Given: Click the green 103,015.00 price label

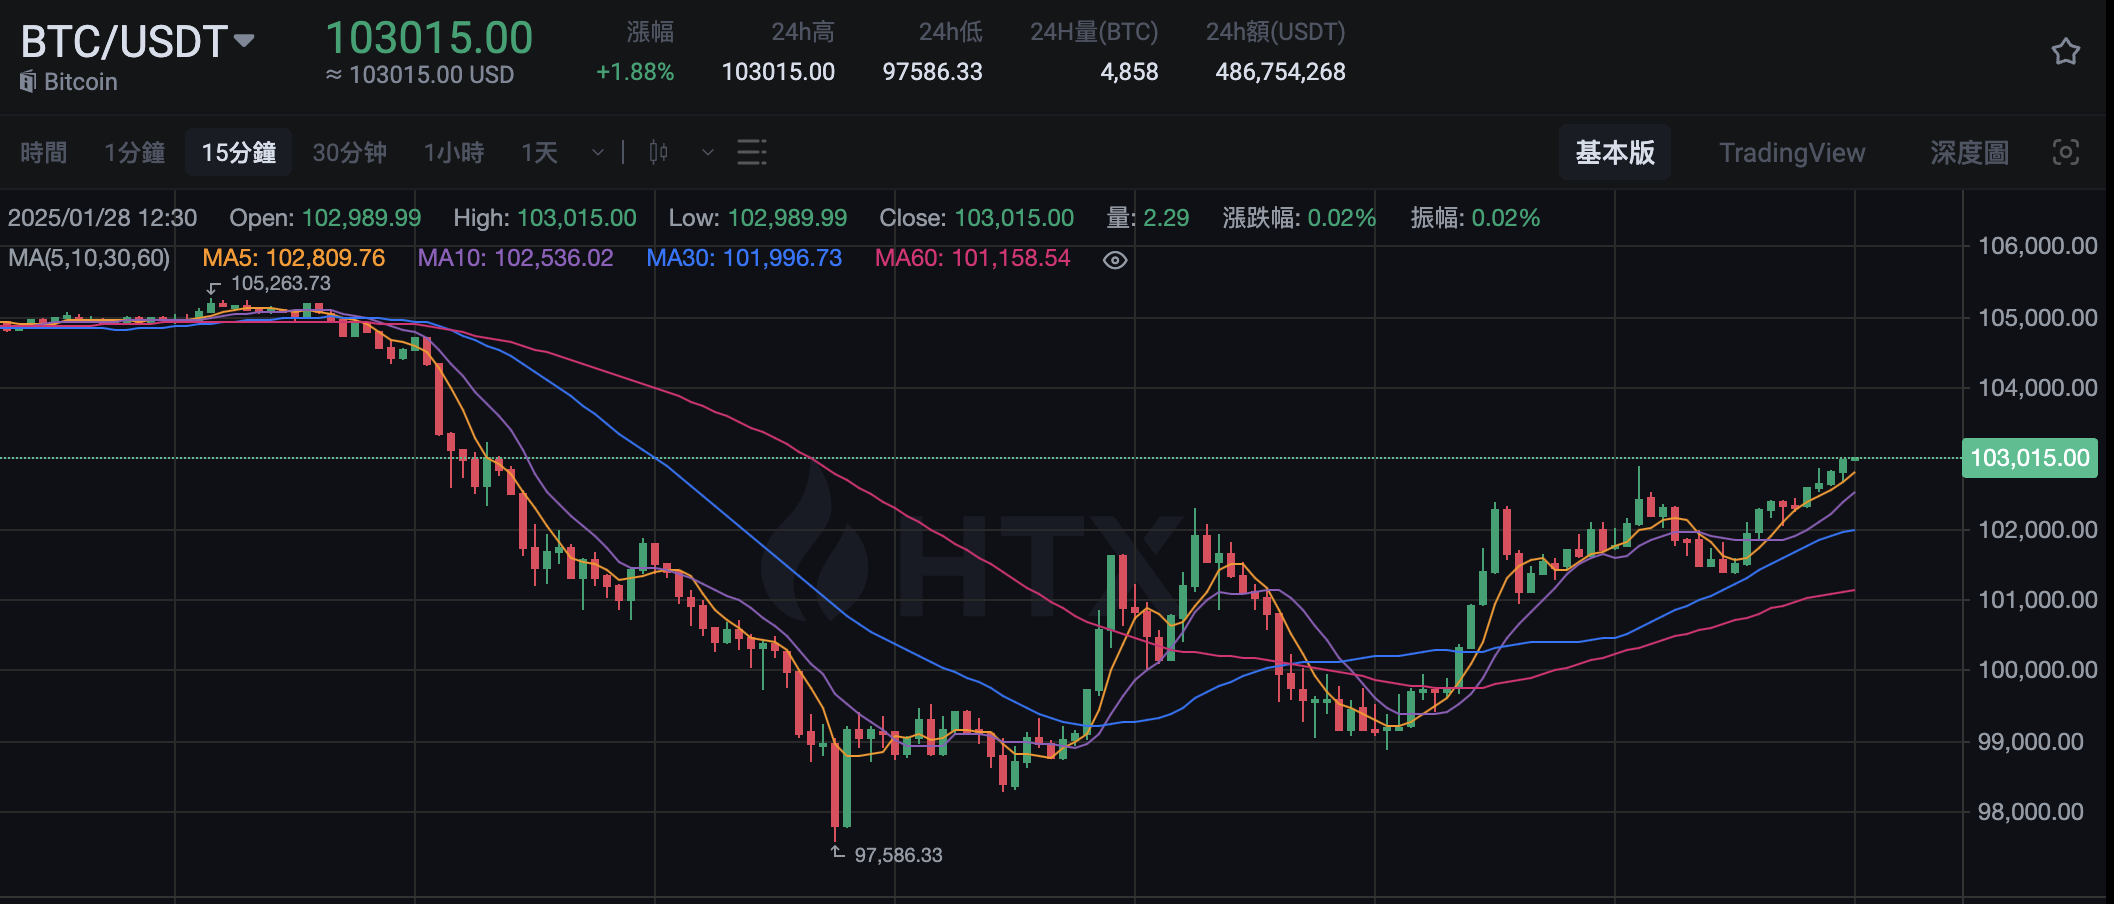Looking at the screenshot, I should pyautogui.click(x=2029, y=458).
